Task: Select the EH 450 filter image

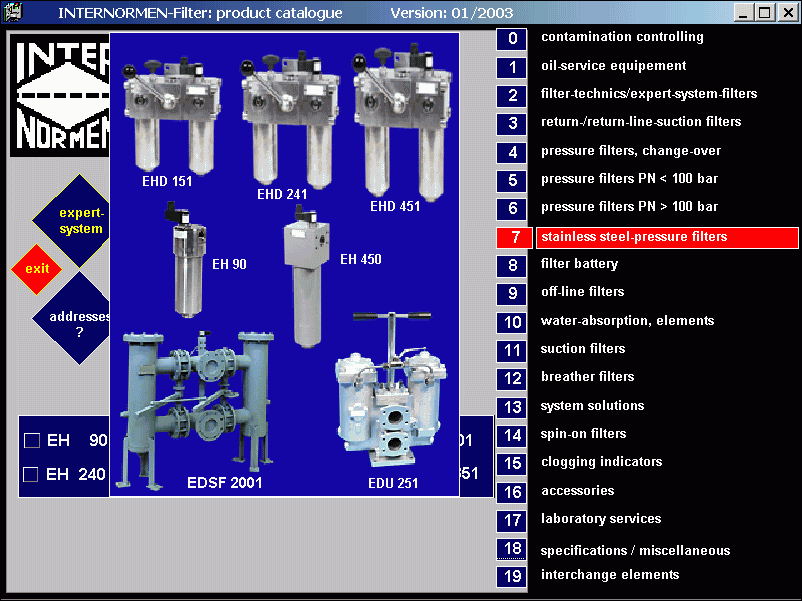Action: tap(307, 276)
